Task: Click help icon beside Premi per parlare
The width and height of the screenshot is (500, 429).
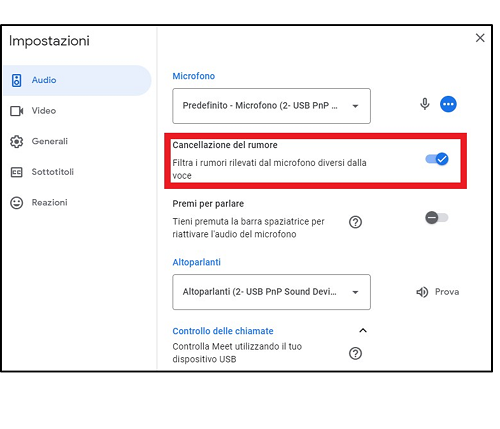Action: tap(355, 222)
